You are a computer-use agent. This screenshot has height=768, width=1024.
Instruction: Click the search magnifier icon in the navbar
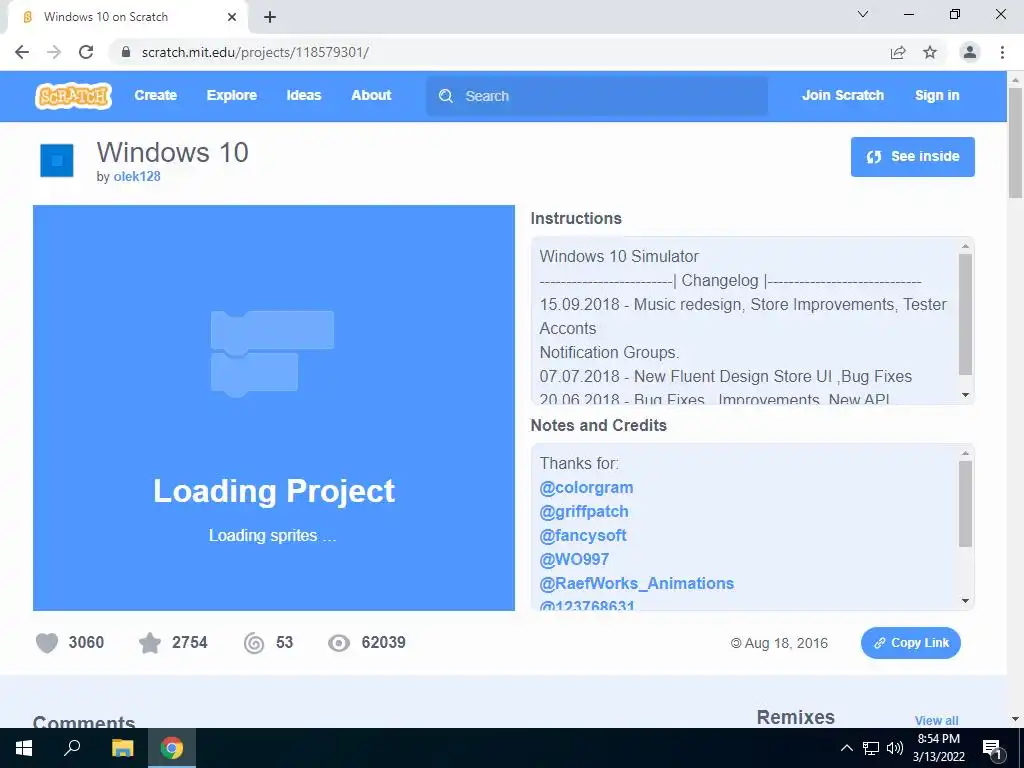446,96
